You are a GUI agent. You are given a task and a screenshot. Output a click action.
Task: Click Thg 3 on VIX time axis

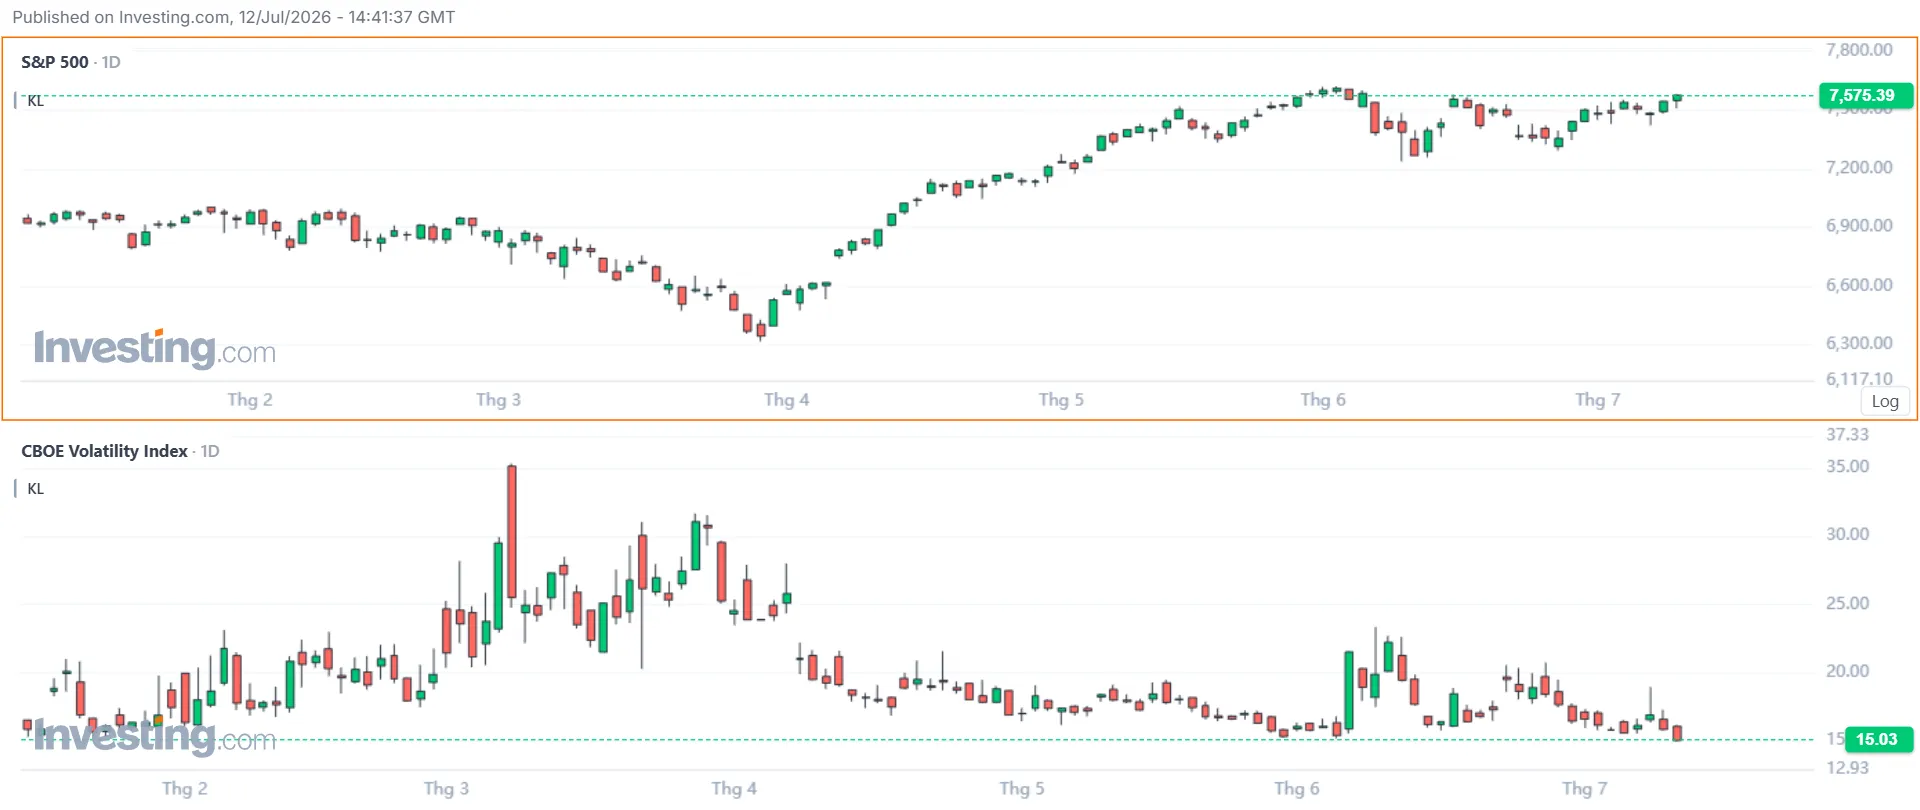coord(446,788)
